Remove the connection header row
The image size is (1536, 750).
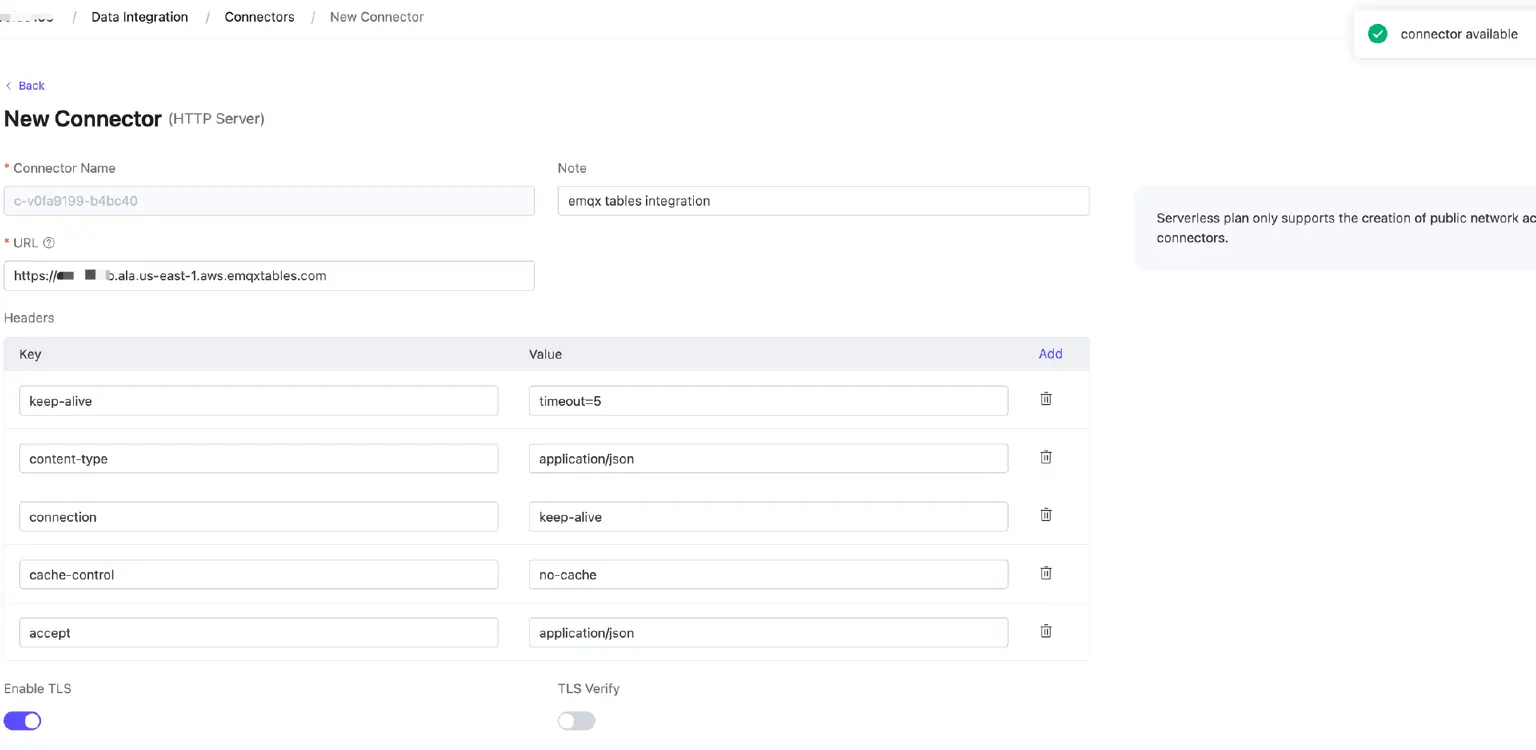(1046, 515)
